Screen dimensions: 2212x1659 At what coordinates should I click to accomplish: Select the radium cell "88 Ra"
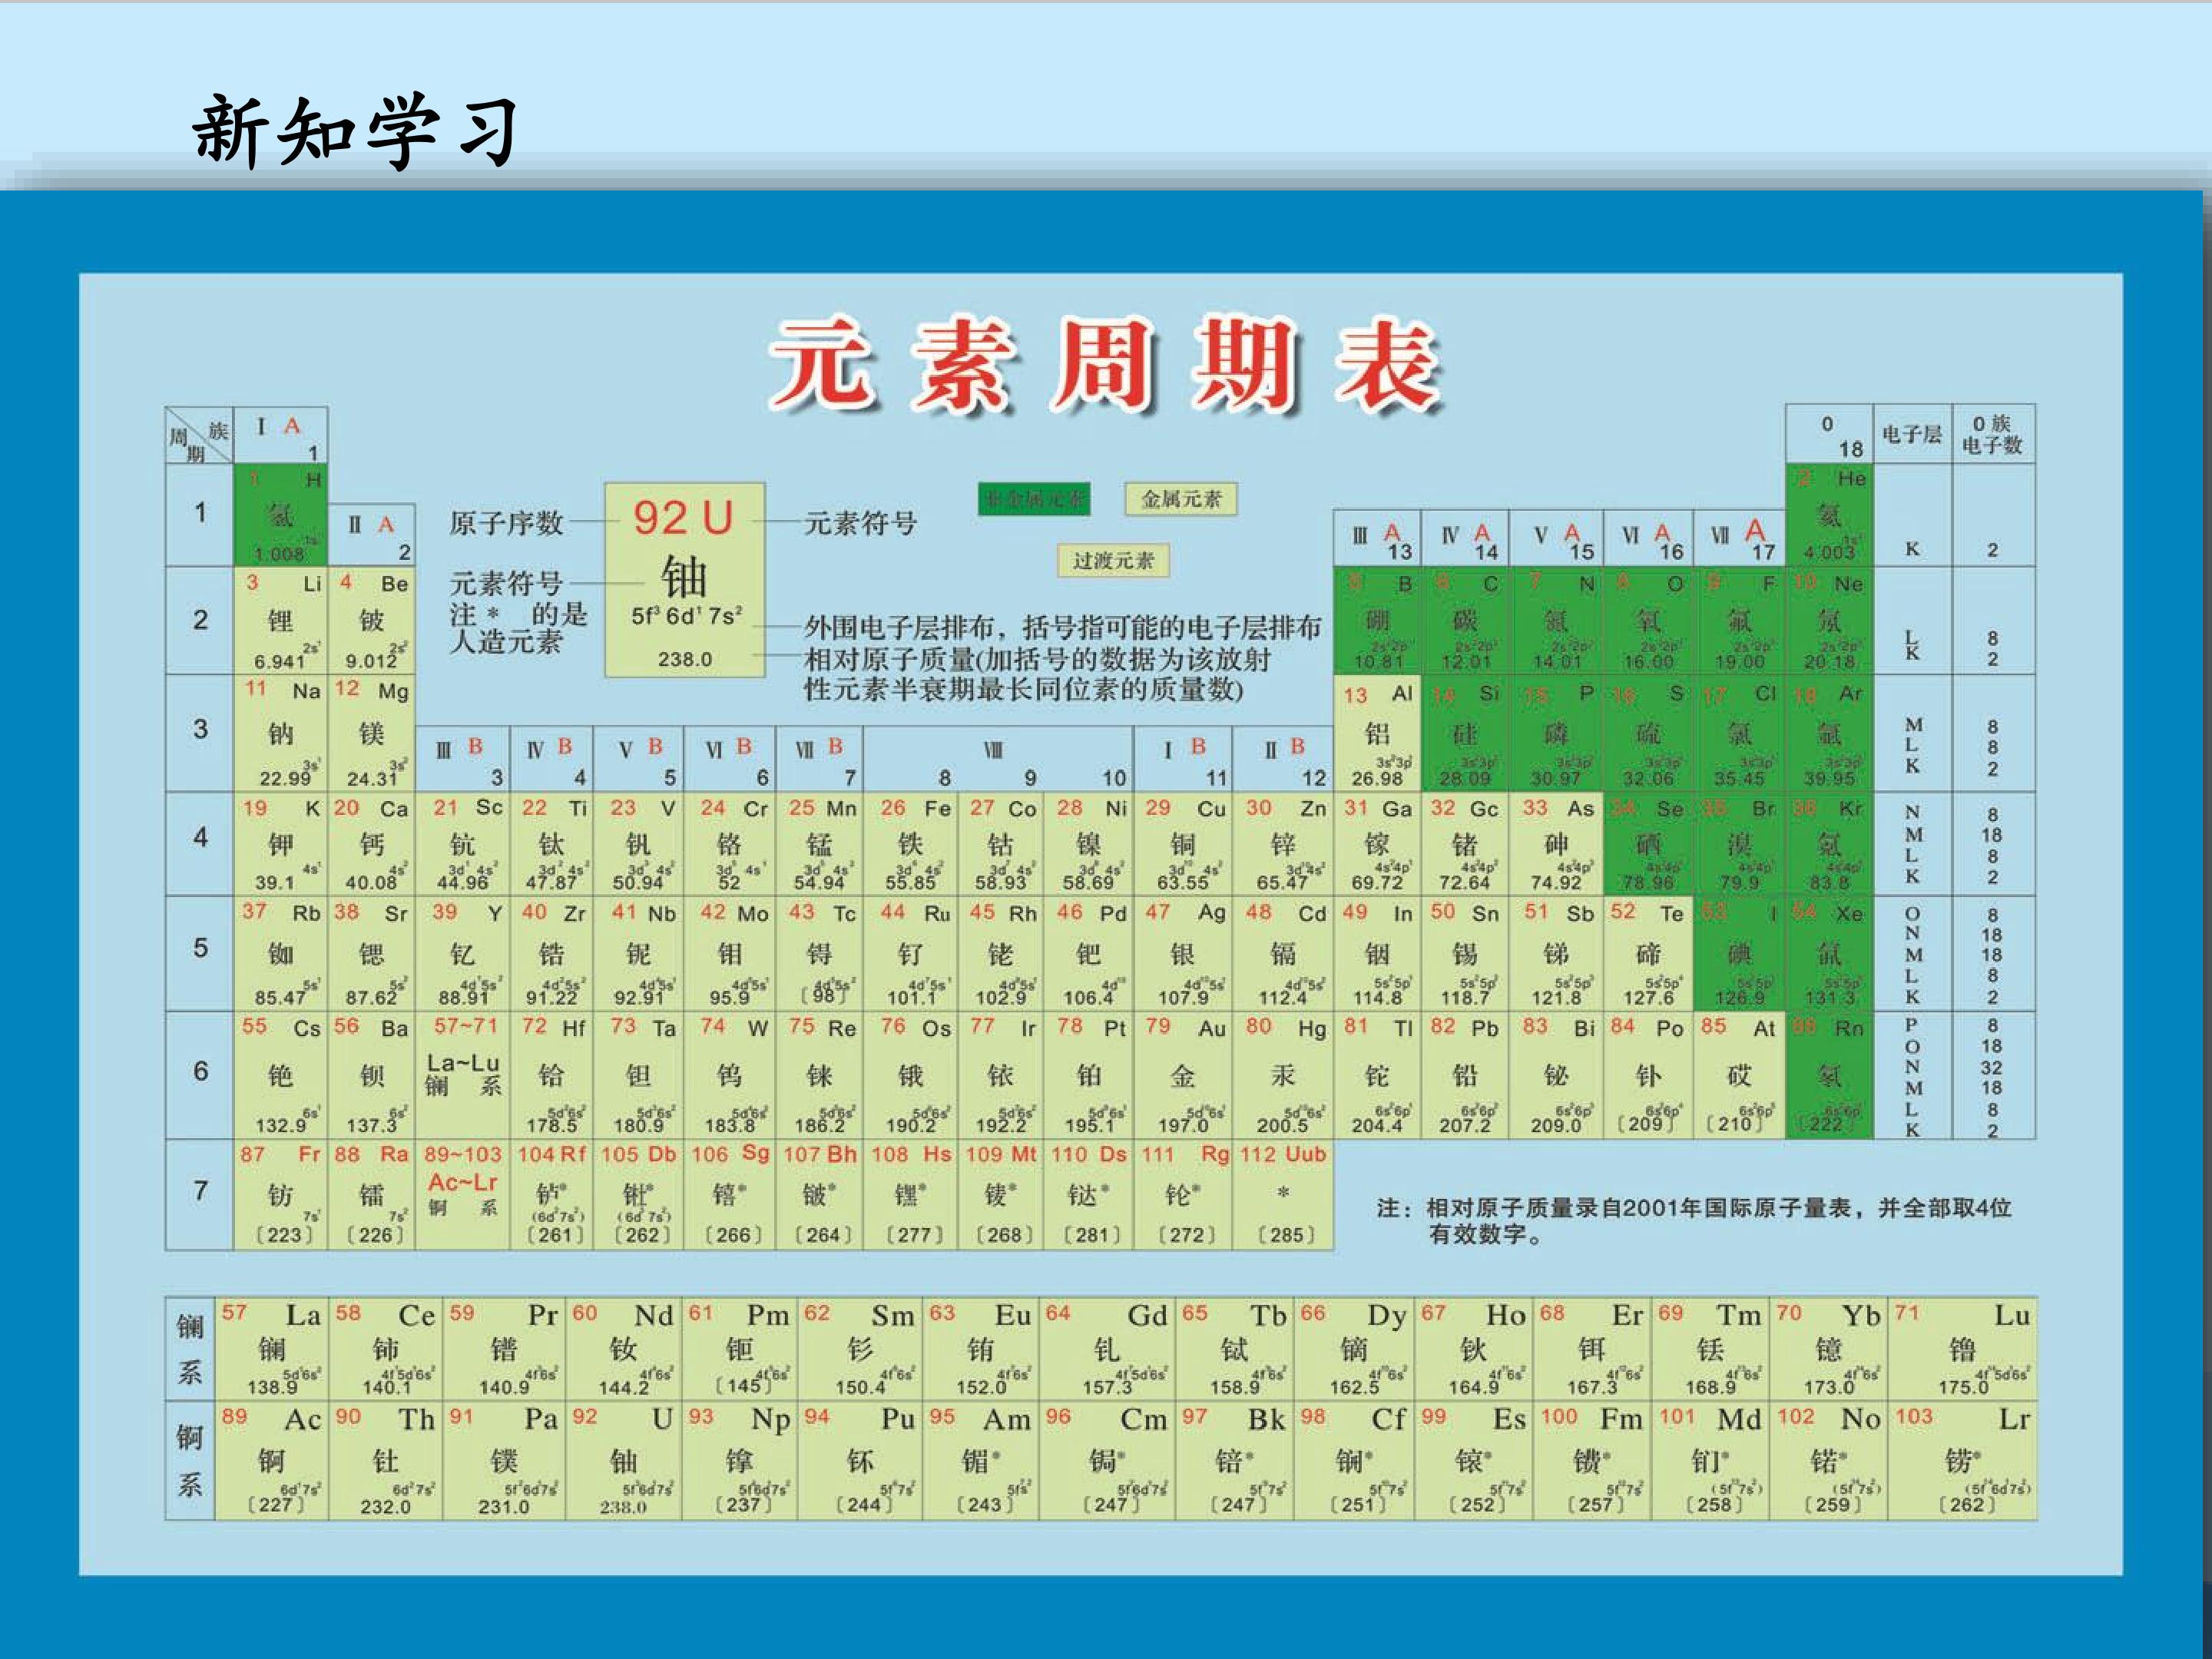372,1194
